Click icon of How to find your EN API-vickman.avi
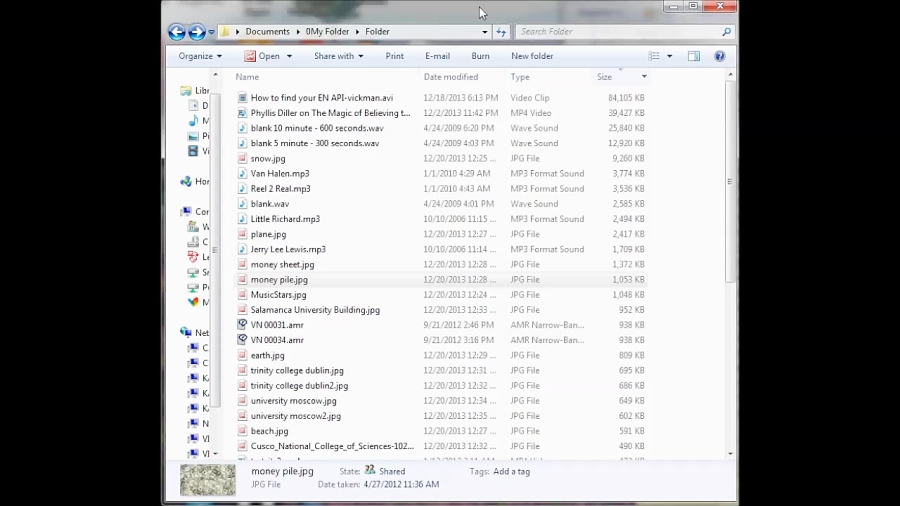Viewport: 900px width, 506px height. [x=242, y=98]
